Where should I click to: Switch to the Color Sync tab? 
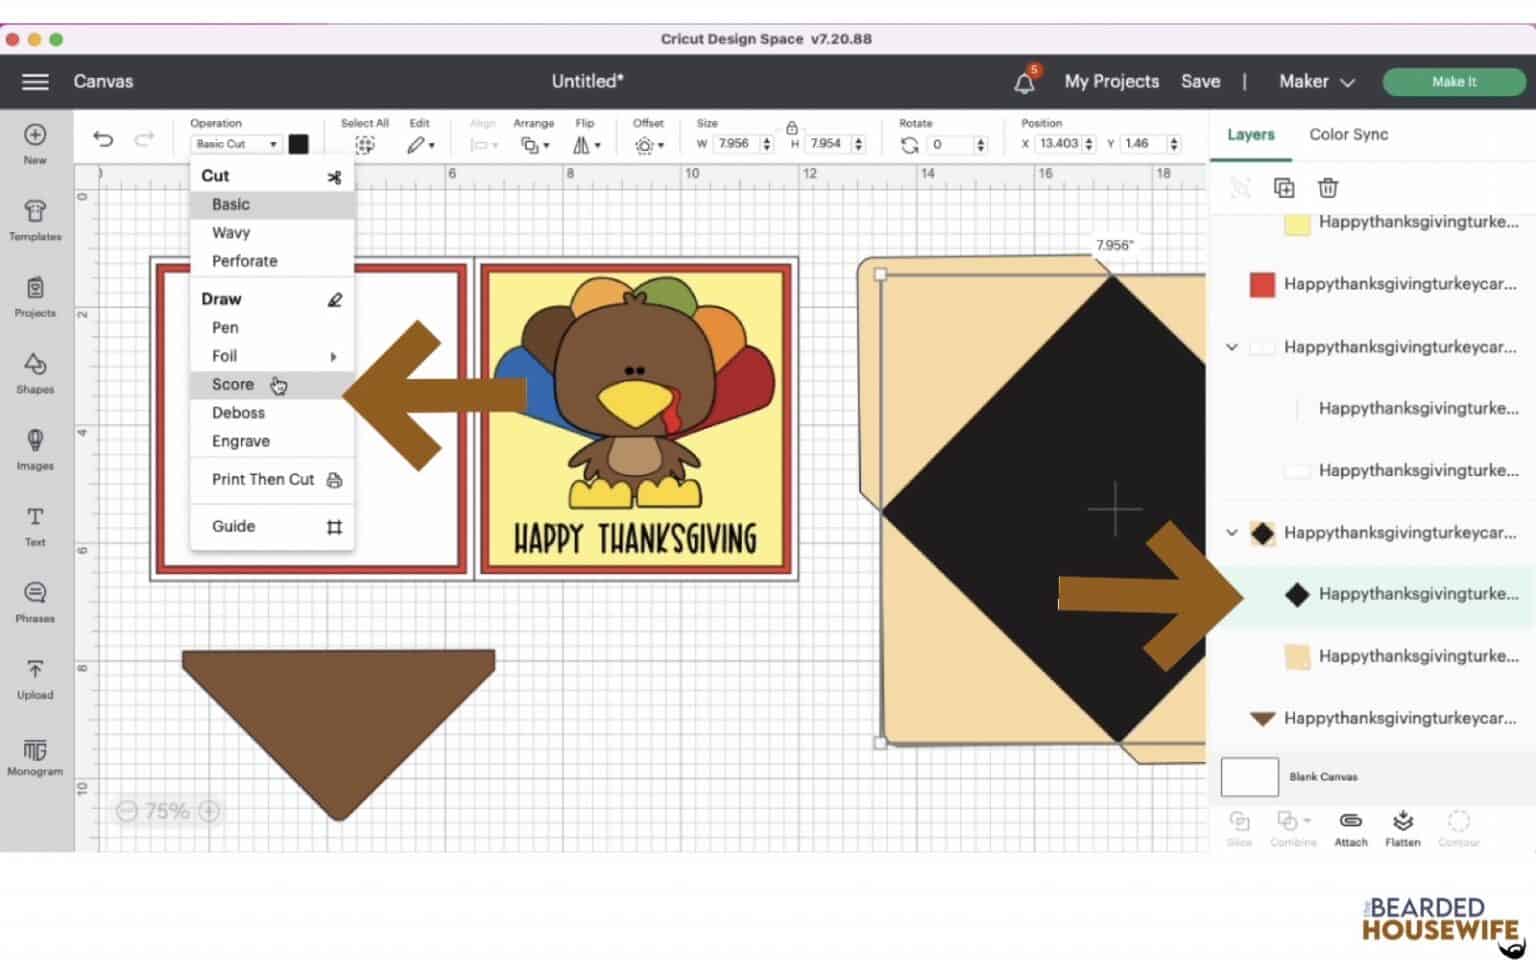tap(1348, 134)
